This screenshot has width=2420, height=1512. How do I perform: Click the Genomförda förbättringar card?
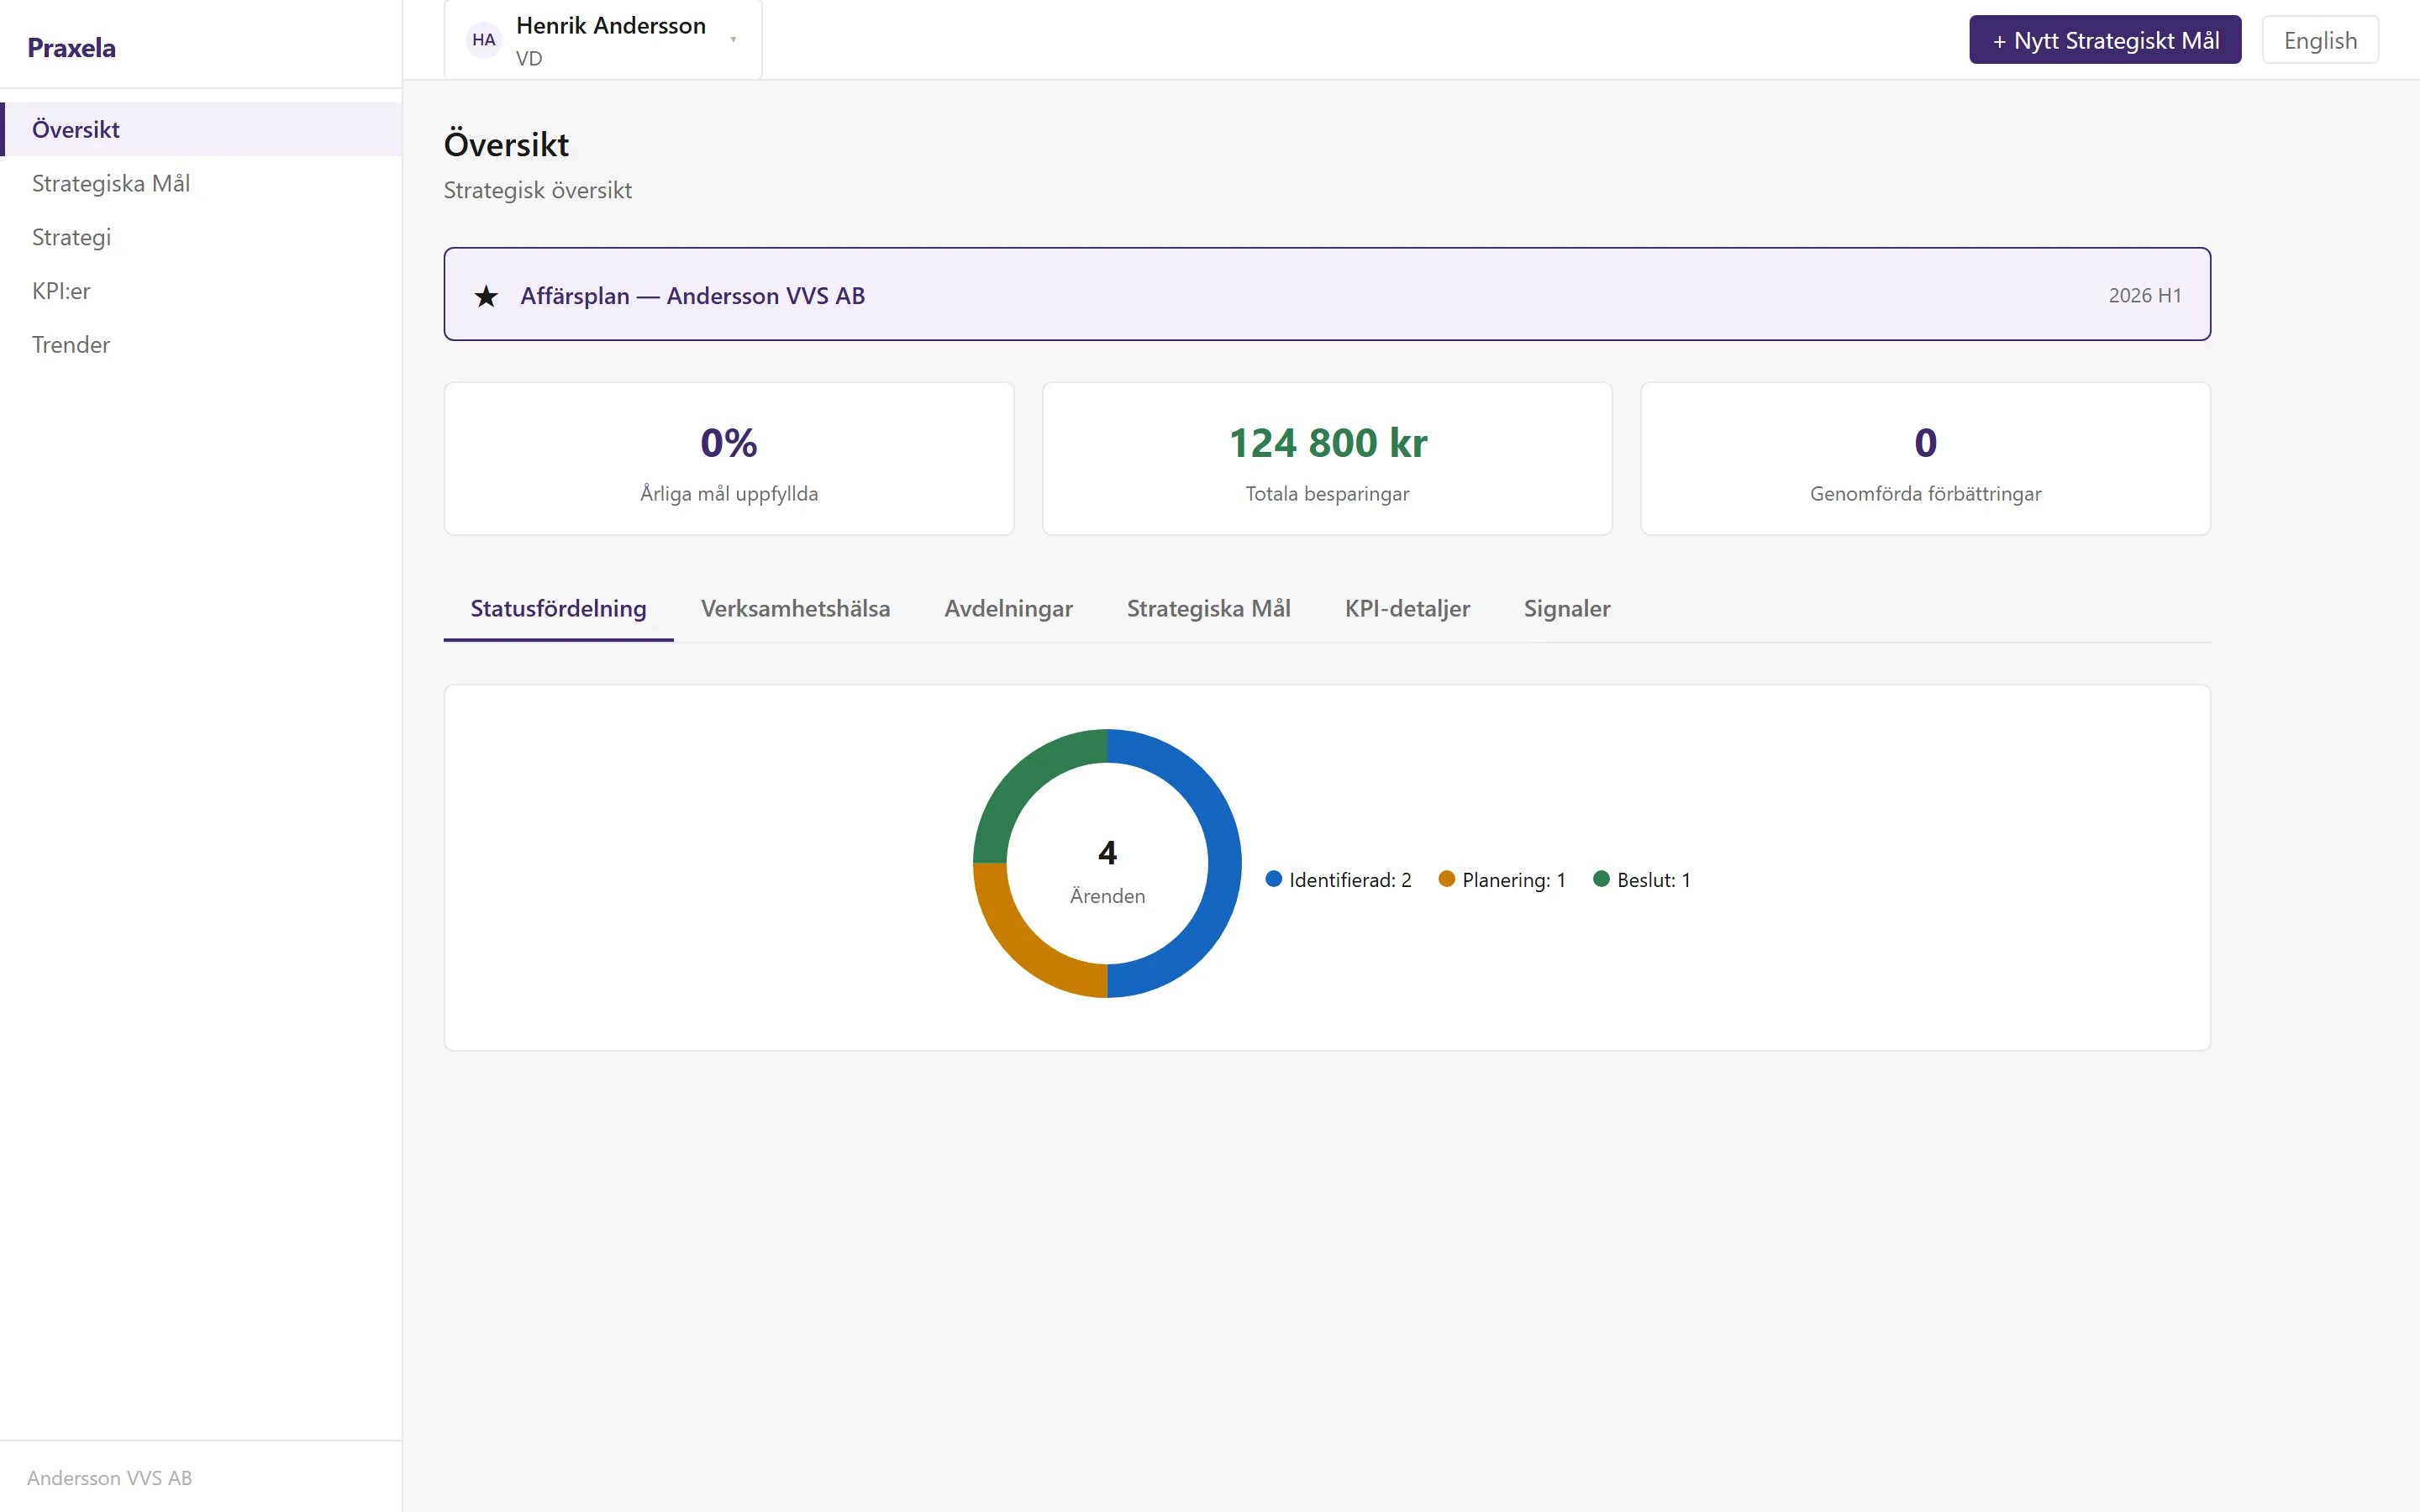[1925, 459]
